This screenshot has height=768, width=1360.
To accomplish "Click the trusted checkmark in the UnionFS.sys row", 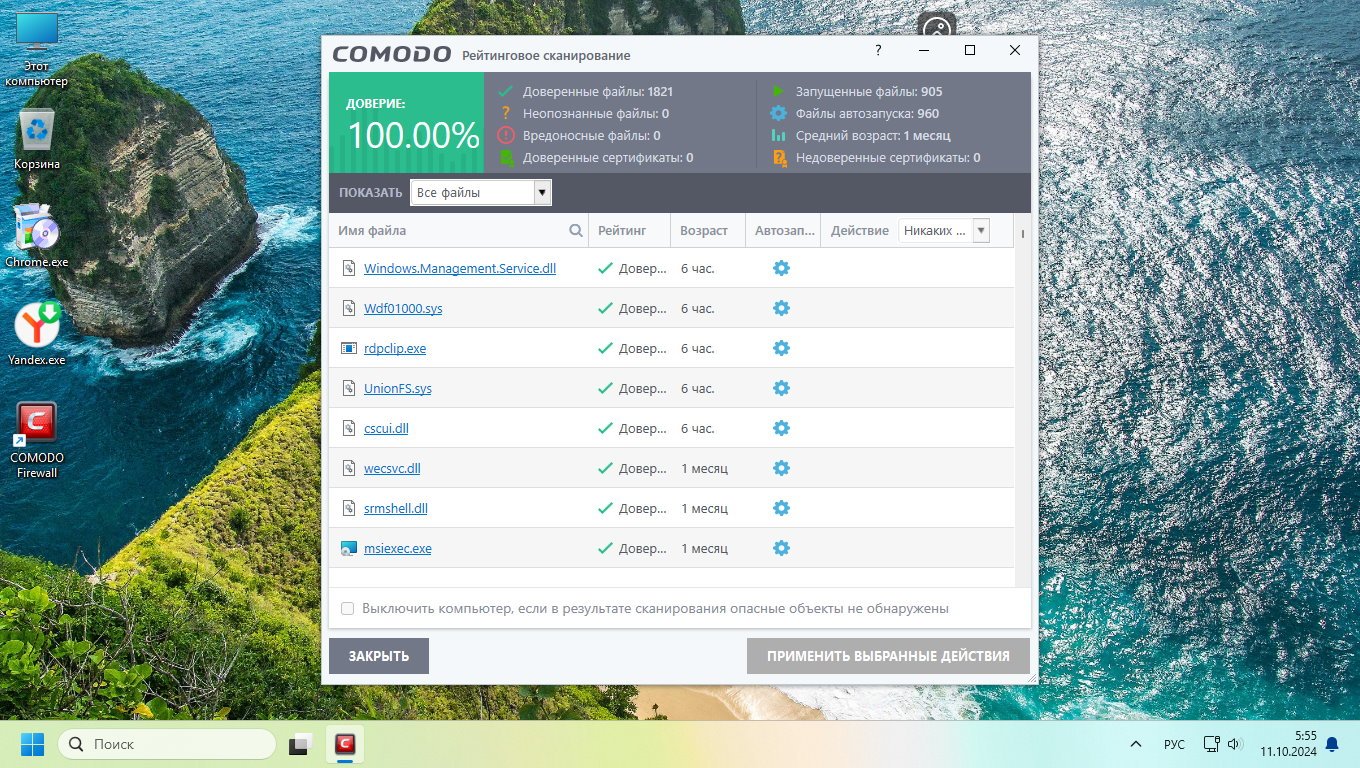I will tap(605, 388).
